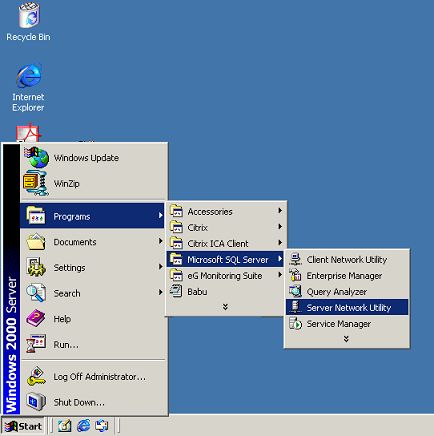This screenshot has height=436, width=434.
Task: Click the eG Monitoring Suite folder icon
Action: pos(176,275)
